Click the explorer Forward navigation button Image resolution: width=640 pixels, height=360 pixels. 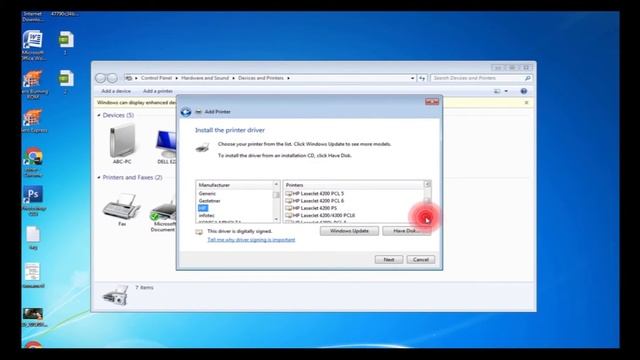pyautogui.click(x=112, y=78)
